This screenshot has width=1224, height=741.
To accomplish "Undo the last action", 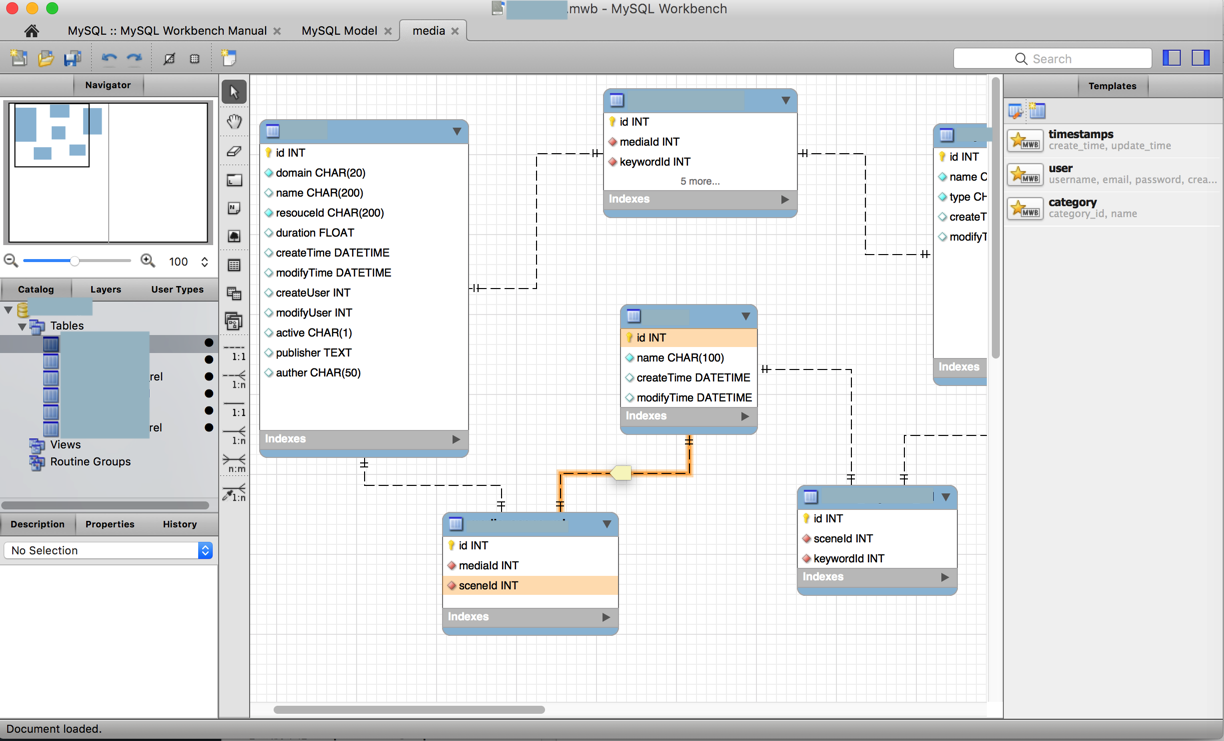I will click(109, 58).
